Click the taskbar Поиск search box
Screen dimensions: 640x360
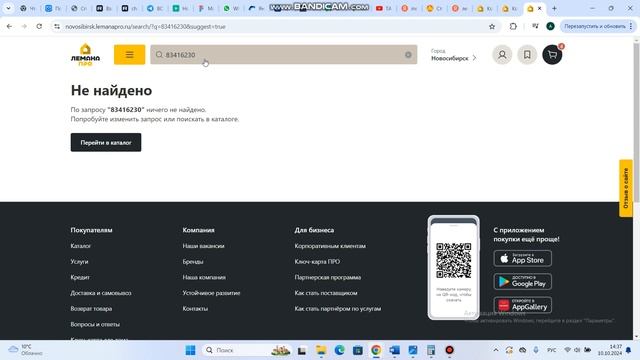click(246, 350)
